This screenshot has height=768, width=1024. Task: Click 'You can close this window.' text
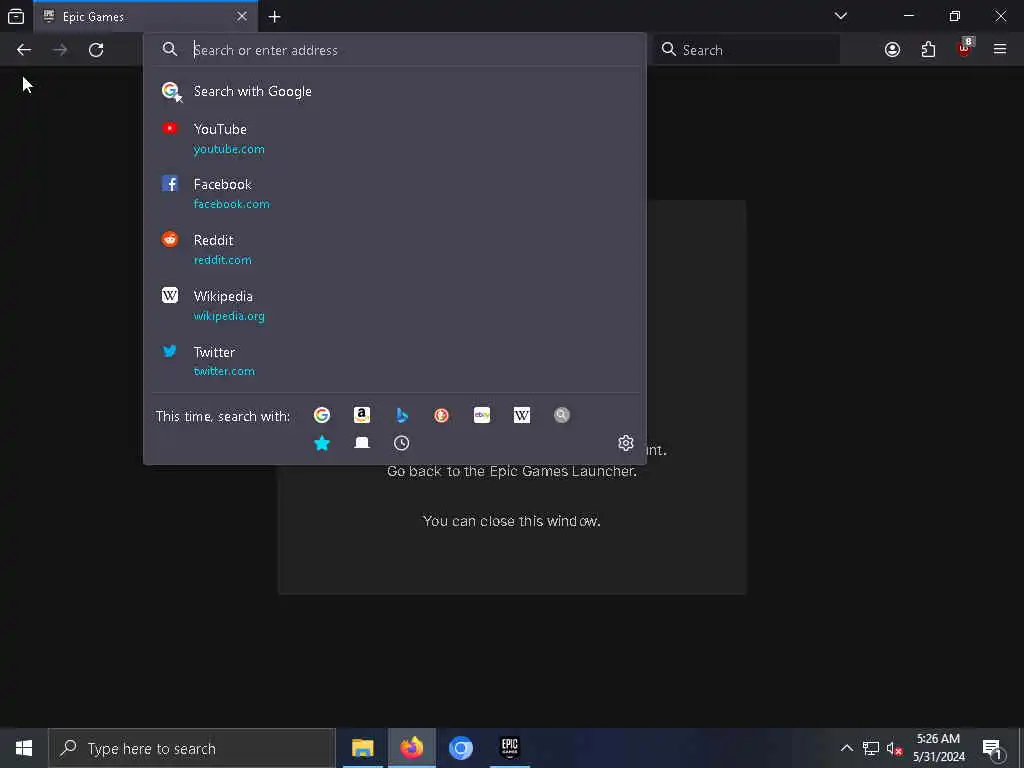click(x=511, y=521)
